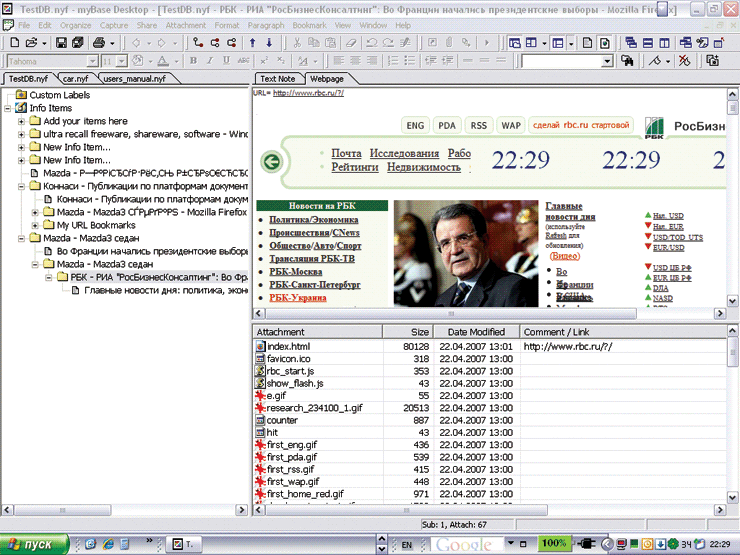Click the Cut scissors icon
The height and width of the screenshot is (555, 740).
click(x=297, y=43)
